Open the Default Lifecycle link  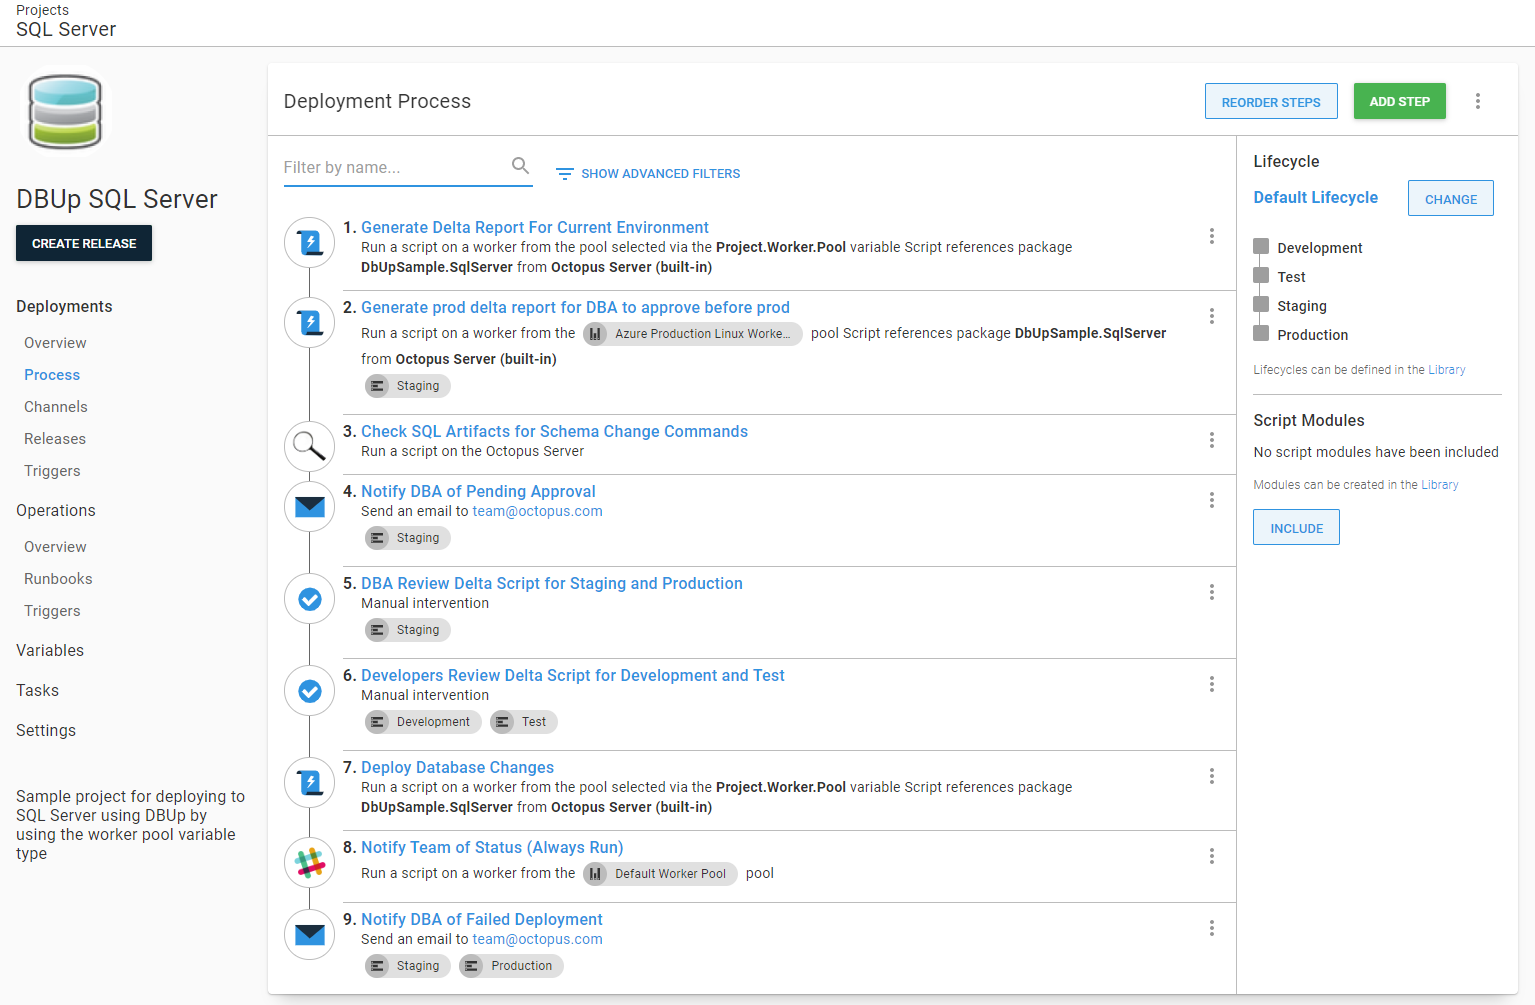click(1315, 198)
